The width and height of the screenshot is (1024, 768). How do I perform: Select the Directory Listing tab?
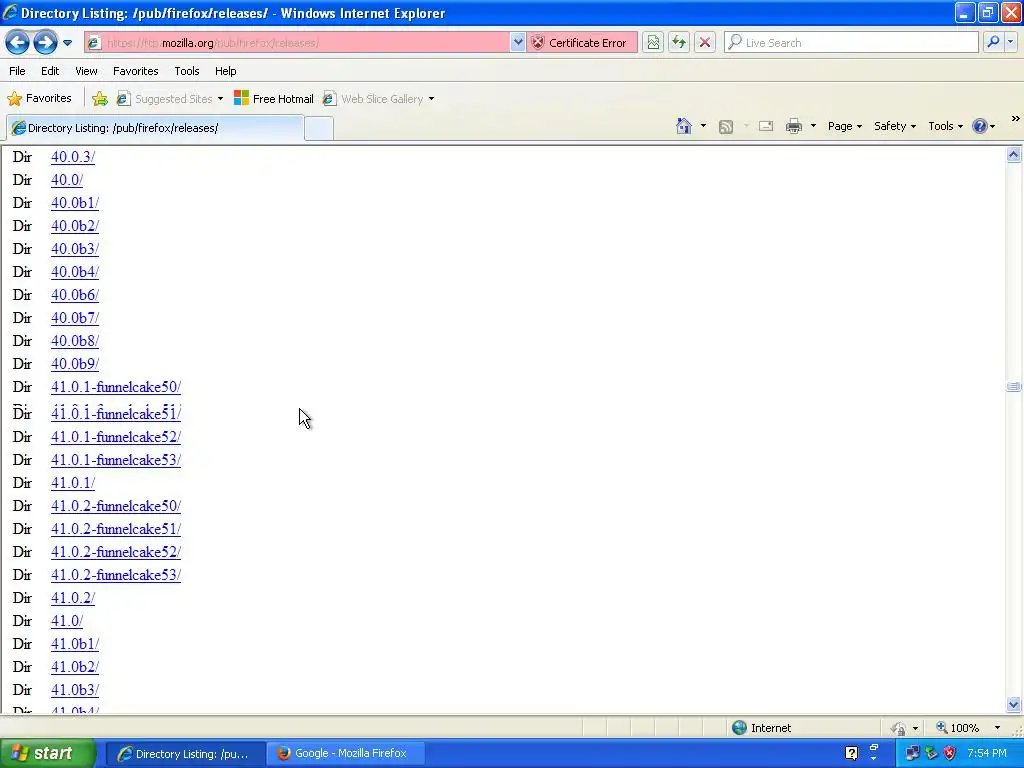[155, 128]
